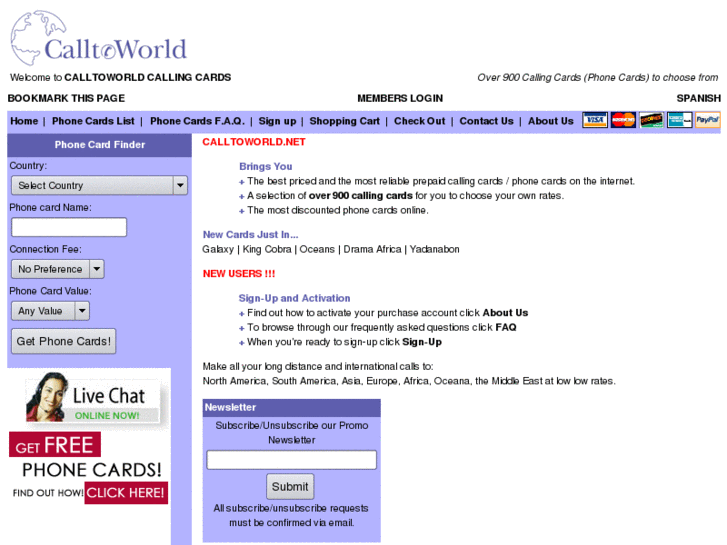Screen dimensions: 727x545
Task: Open the Select Country dropdown
Action: (99, 186)
